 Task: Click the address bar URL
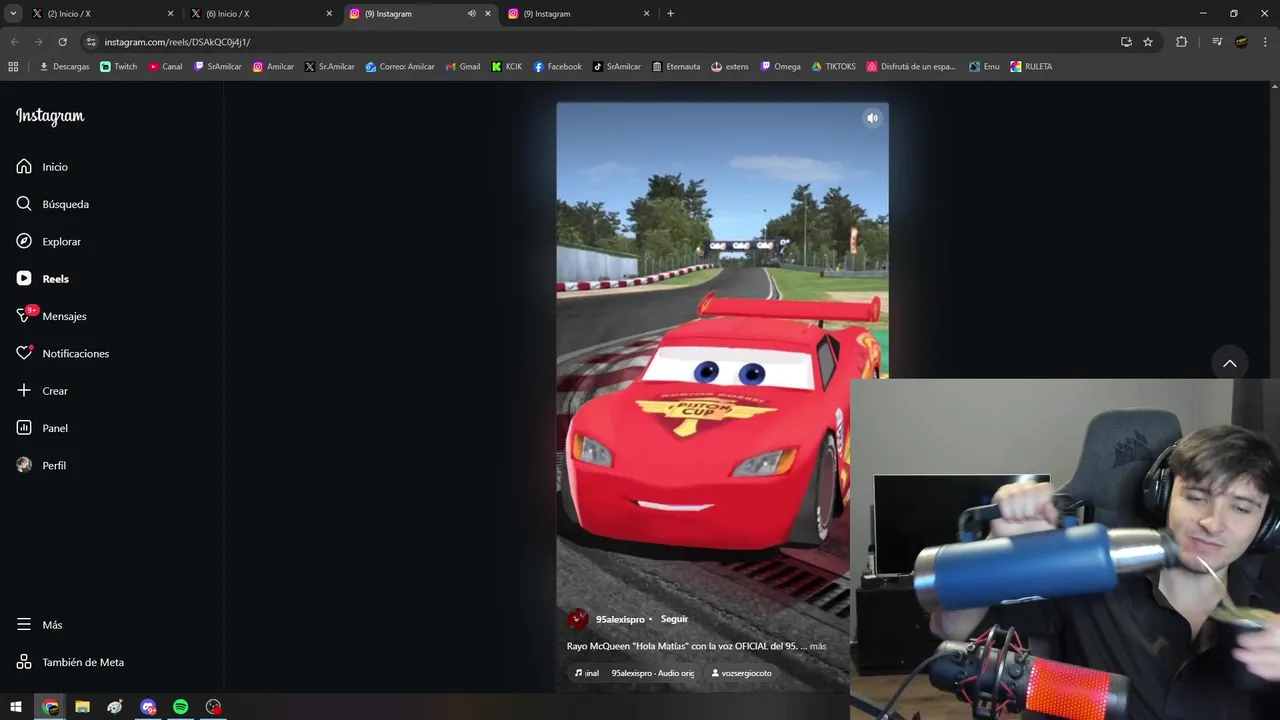(x=177, y=42)
